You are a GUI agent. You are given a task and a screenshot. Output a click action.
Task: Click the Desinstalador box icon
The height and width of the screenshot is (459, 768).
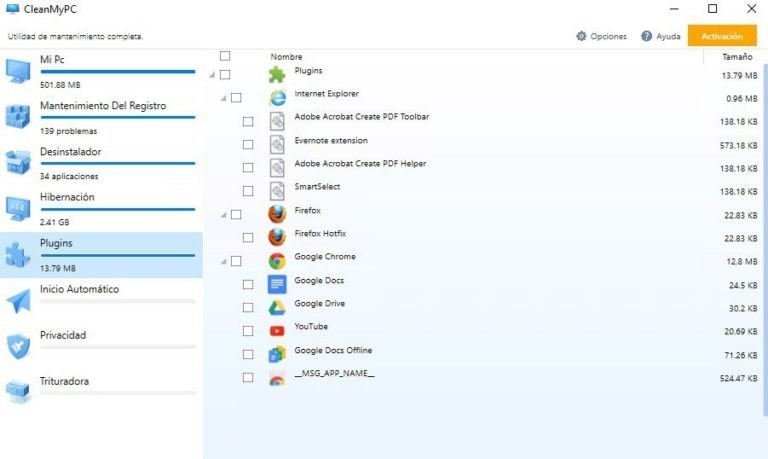point(18,162)
